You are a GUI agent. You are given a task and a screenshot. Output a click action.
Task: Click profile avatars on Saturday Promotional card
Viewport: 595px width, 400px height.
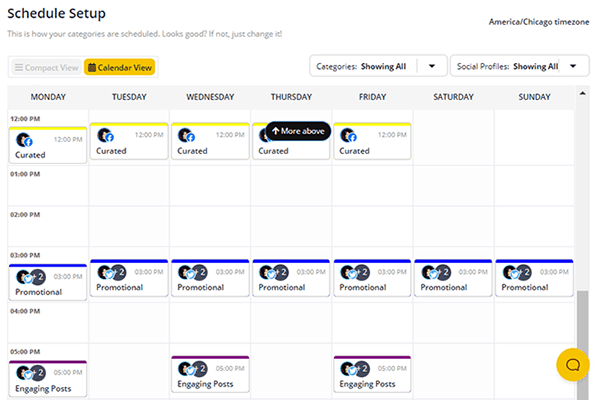tap(436, 272)
